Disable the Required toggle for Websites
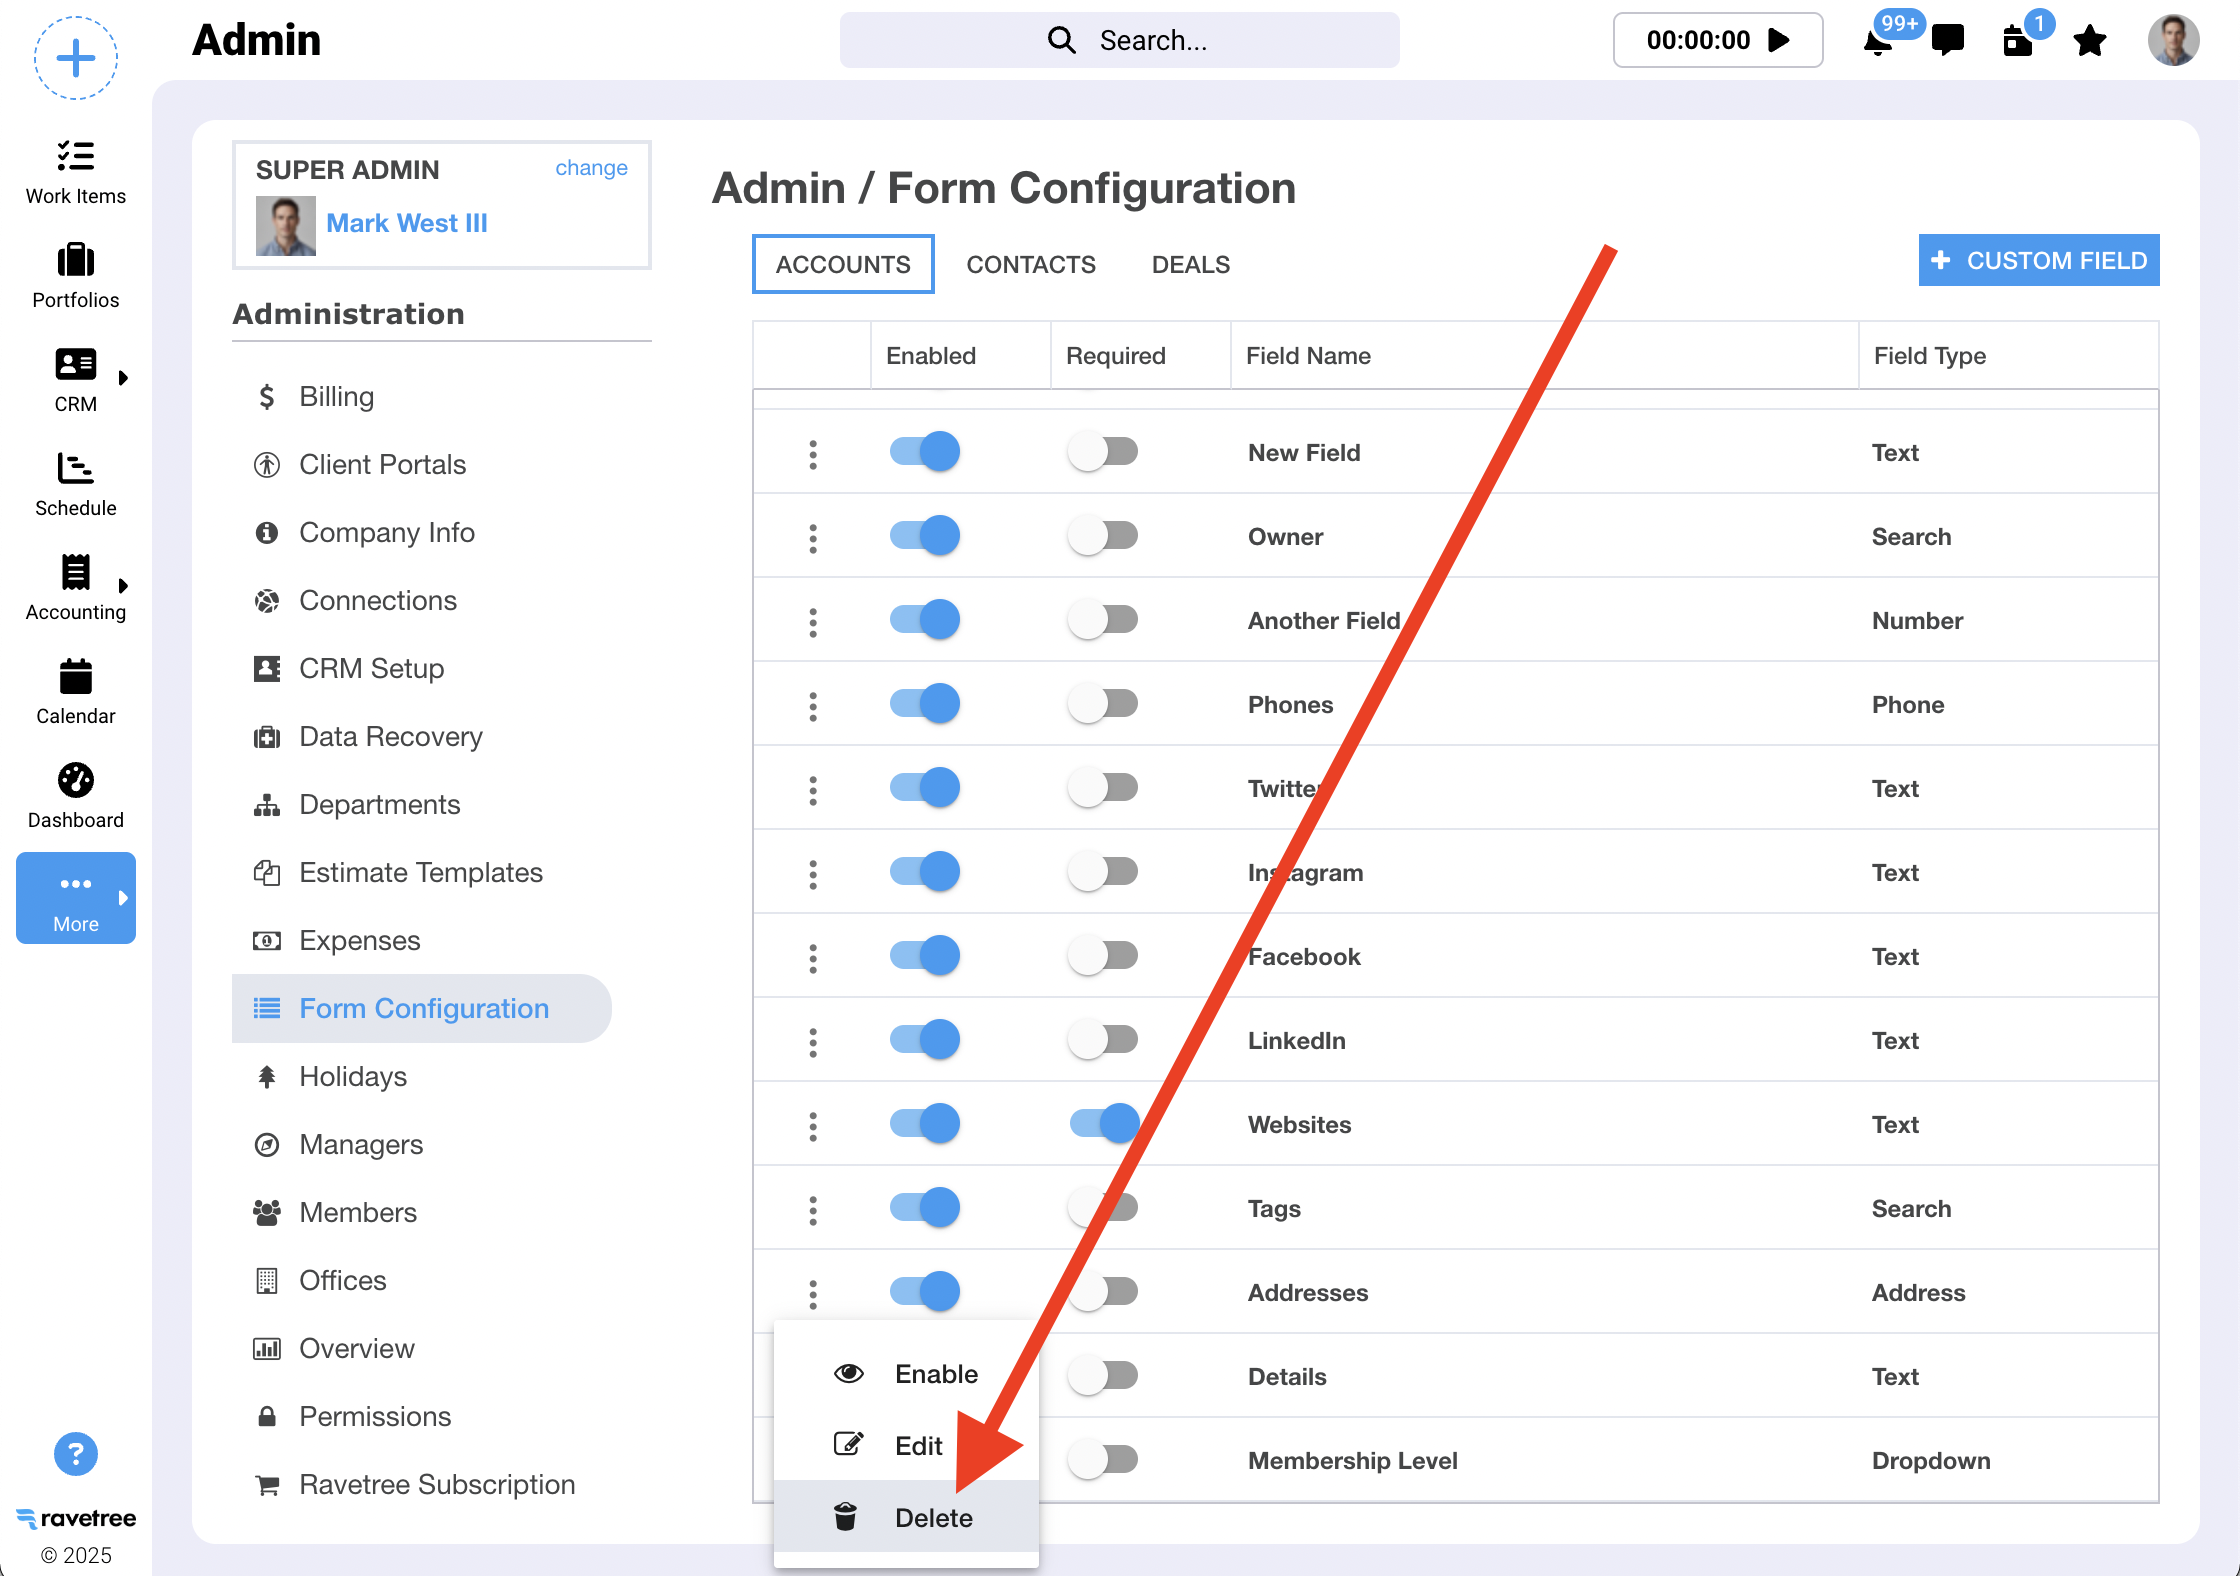 pos(1104,1123)
